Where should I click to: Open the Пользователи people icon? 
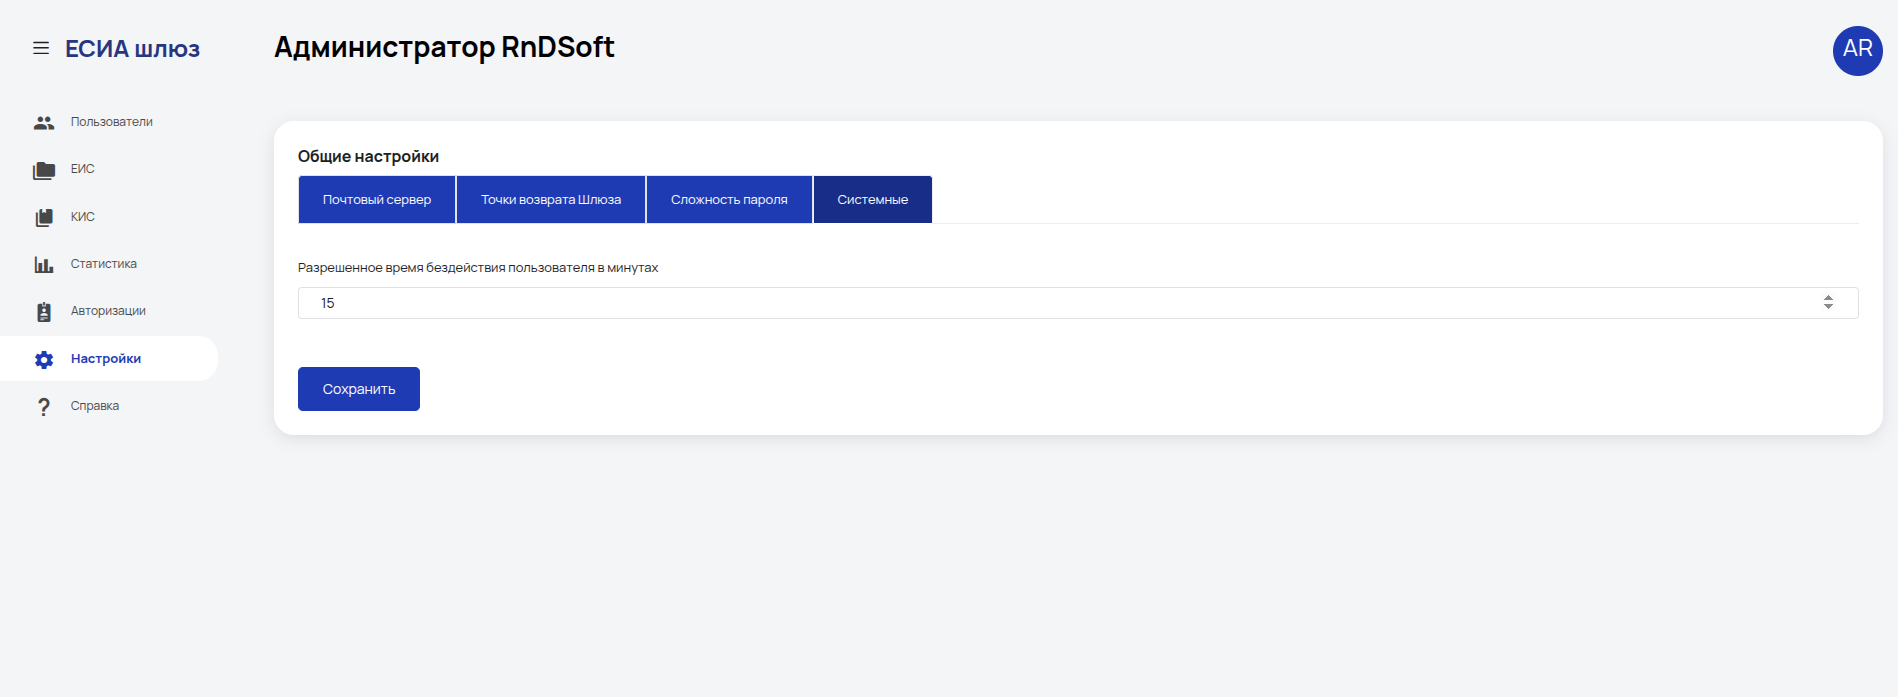click(44, 122)
